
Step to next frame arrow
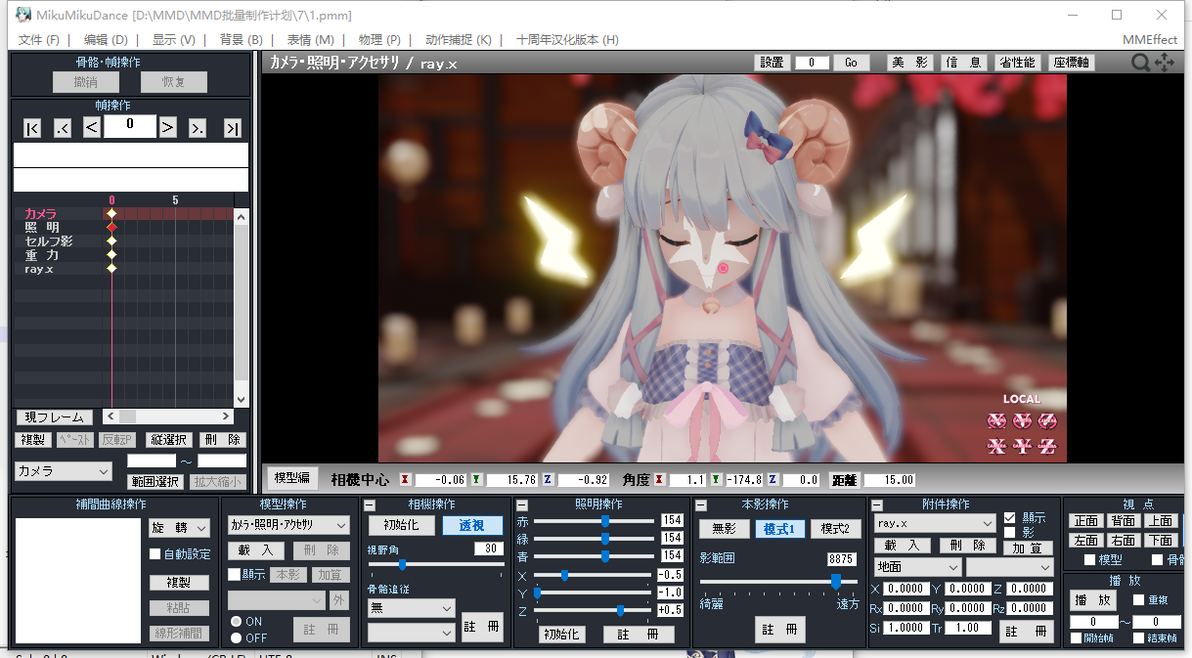pyautogui.click(x=168, y=127)
